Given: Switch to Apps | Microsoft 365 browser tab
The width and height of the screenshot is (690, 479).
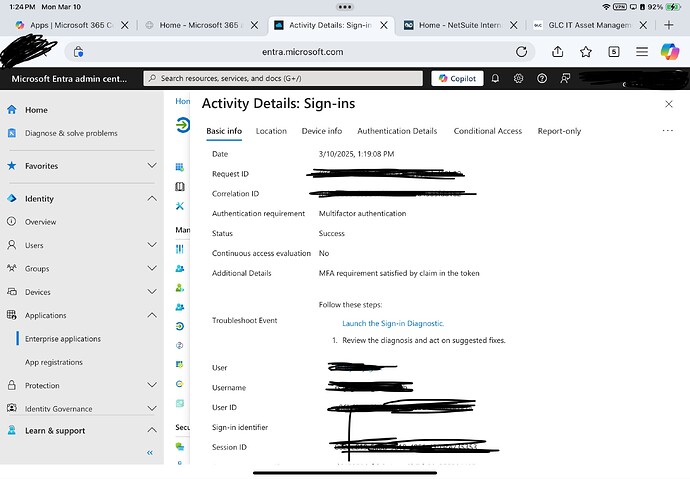Looking at the screenshot, I should coord(71,25).
